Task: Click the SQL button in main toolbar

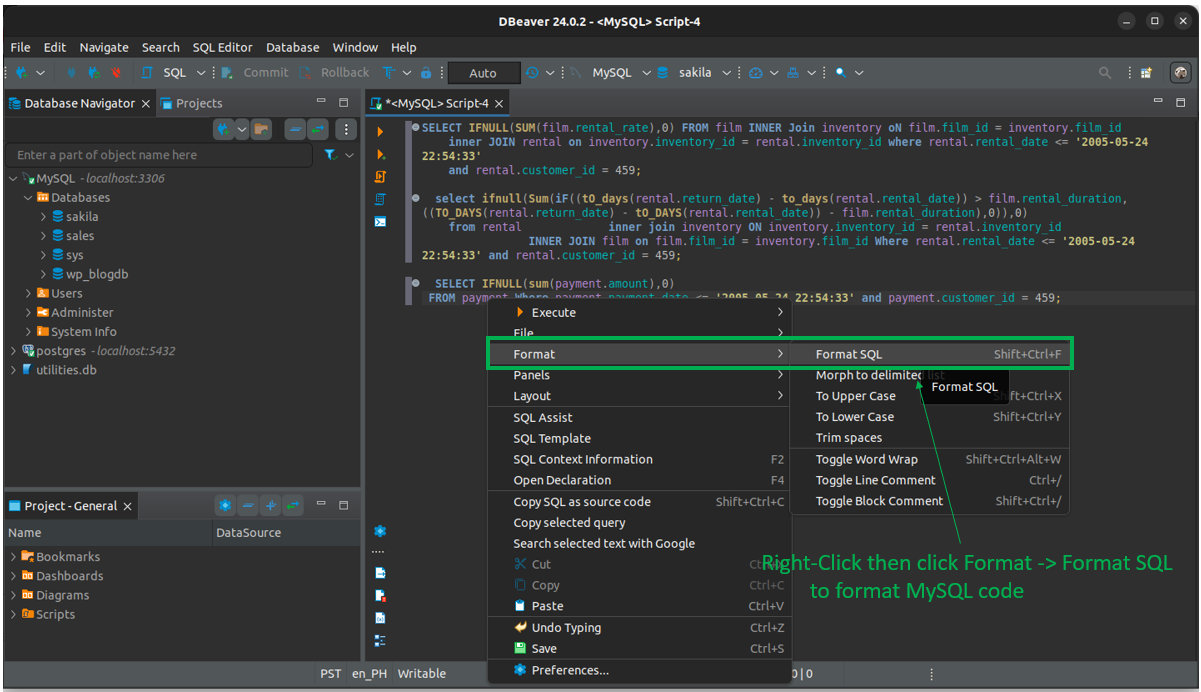Action: 174,73
